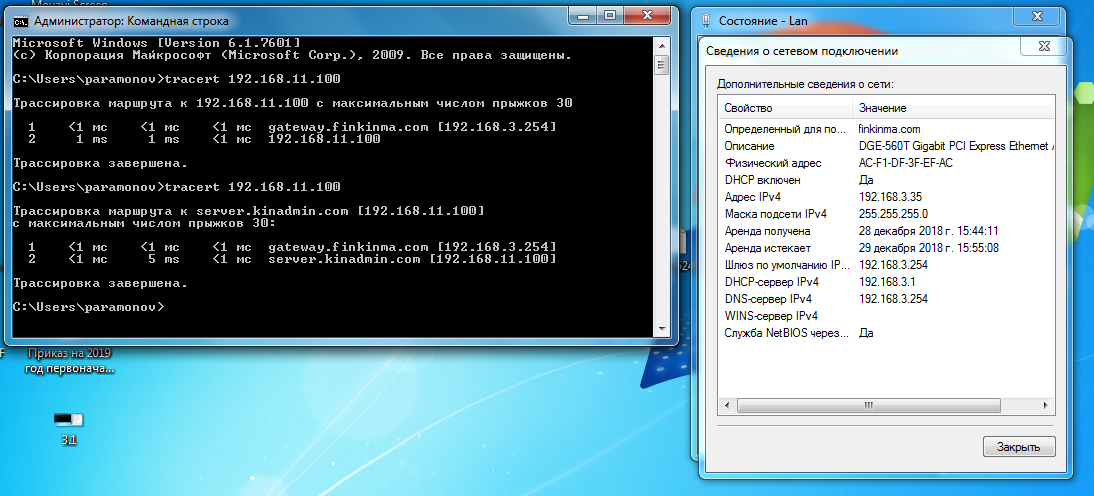
Task: Click the Значение column header
Action: click(x=953, y=108)
